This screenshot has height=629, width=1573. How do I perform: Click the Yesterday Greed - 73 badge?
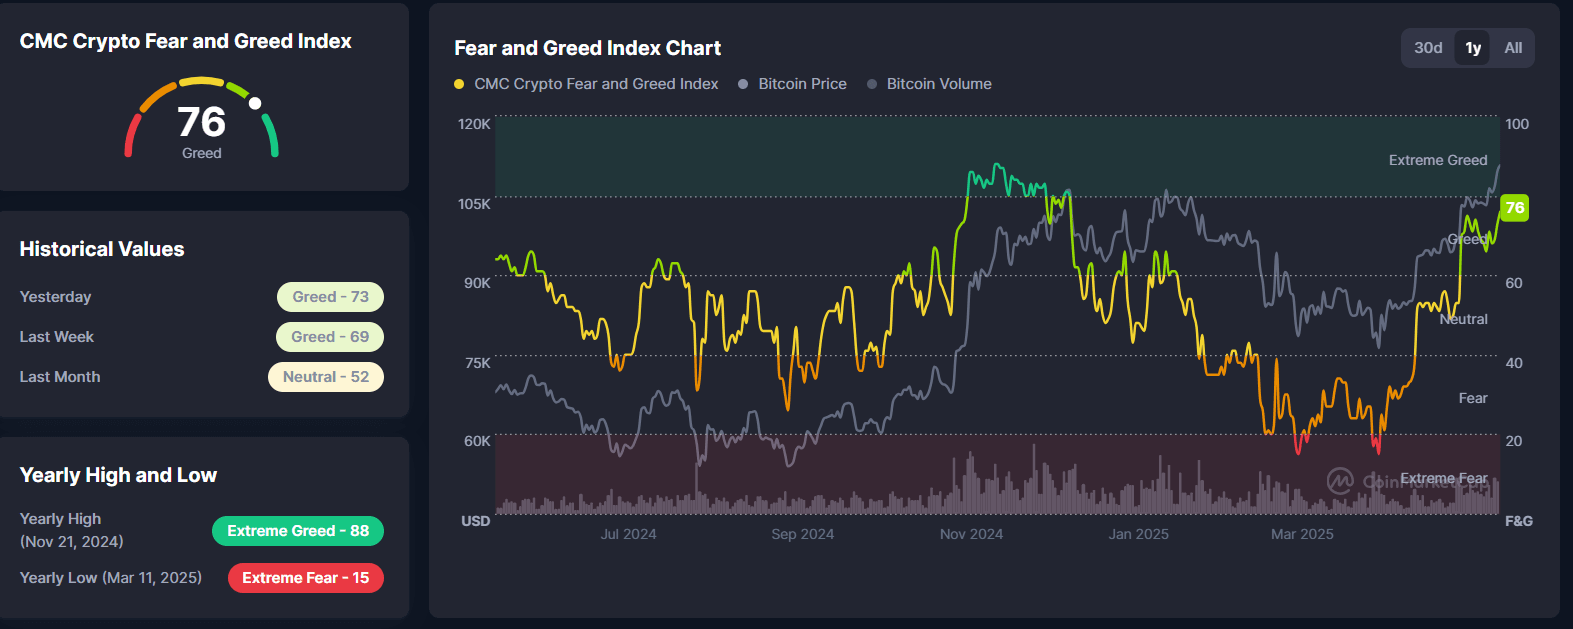point(330,297)
